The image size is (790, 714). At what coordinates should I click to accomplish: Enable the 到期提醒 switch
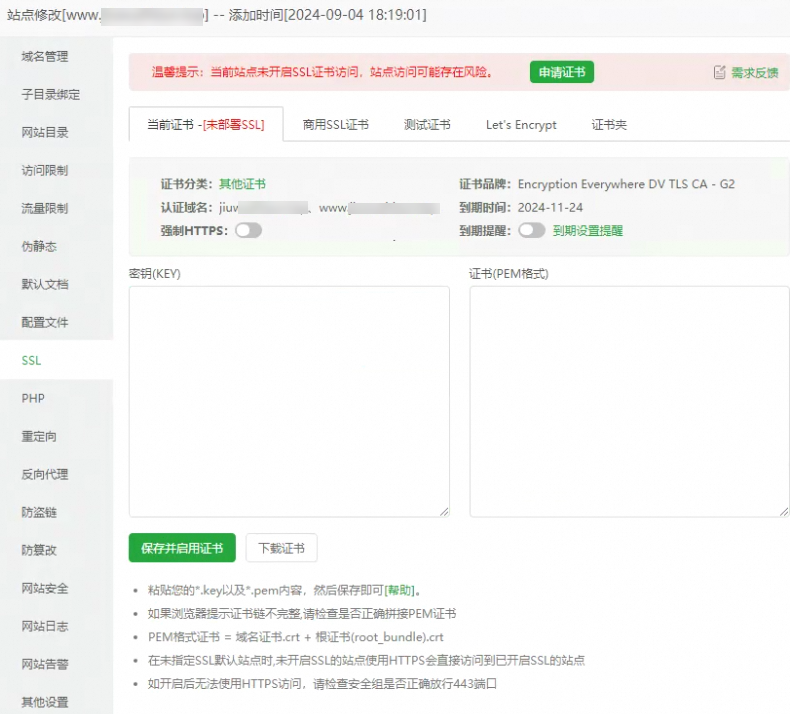click(x=532, y=230)
